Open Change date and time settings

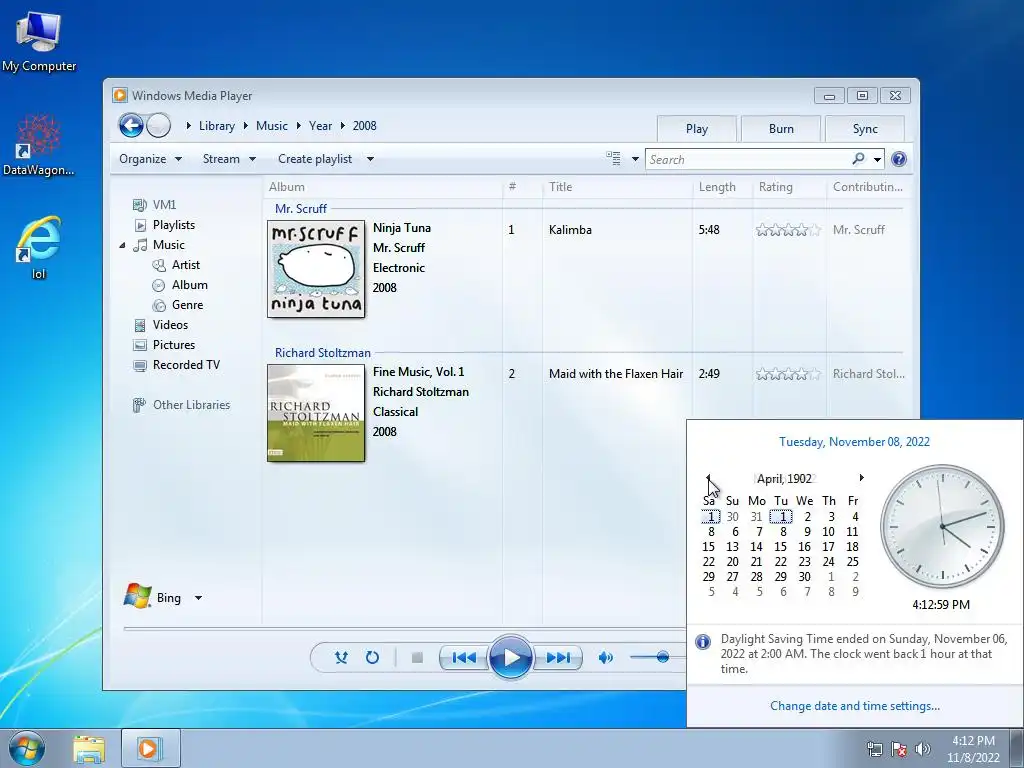click(855, 706)
